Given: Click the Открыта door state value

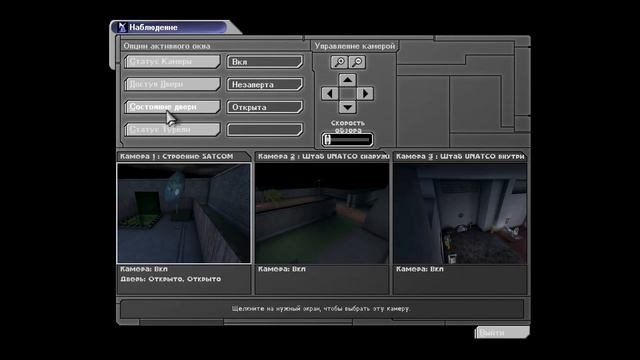Looking at the screenshot, I should (x=265, y=107).
